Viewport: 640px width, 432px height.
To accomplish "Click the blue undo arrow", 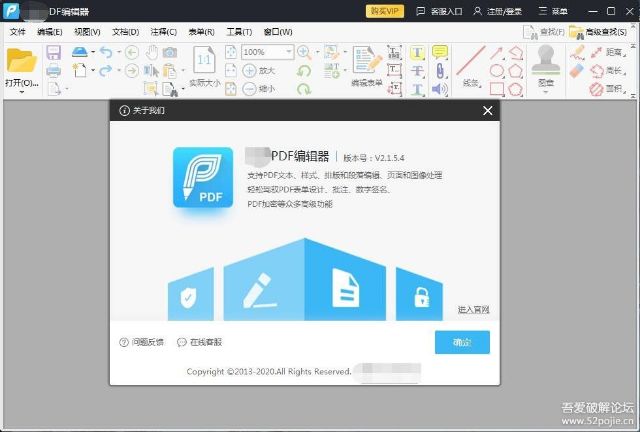I will click(106, 52).
